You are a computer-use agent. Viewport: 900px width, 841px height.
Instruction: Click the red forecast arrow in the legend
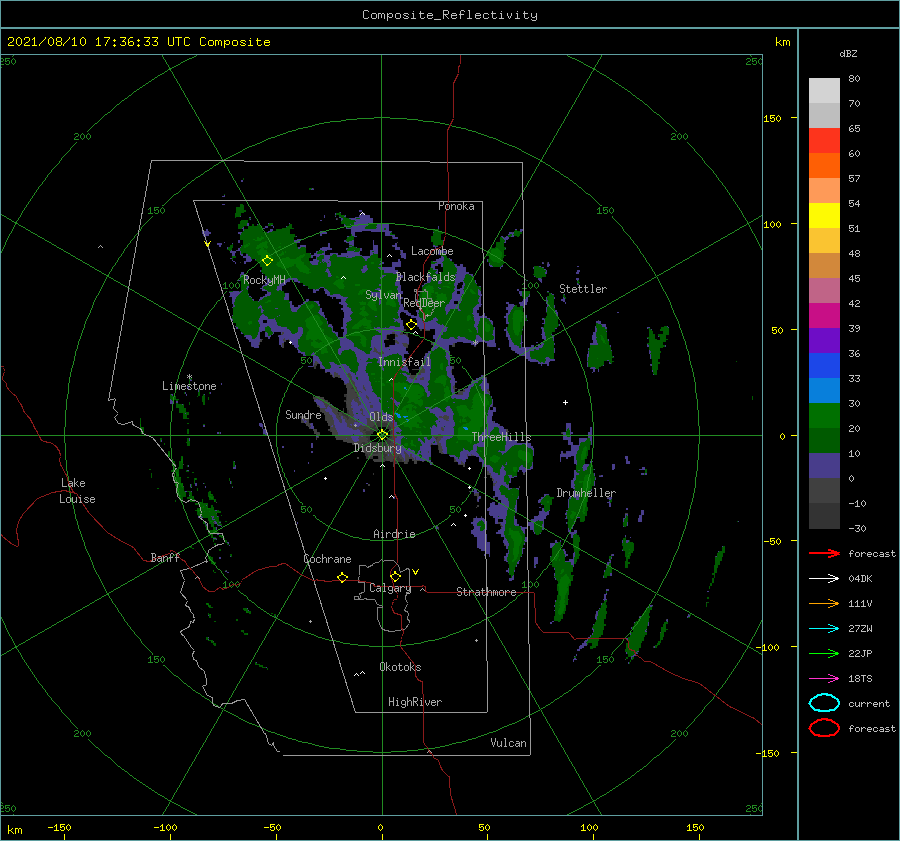(824, 553)
